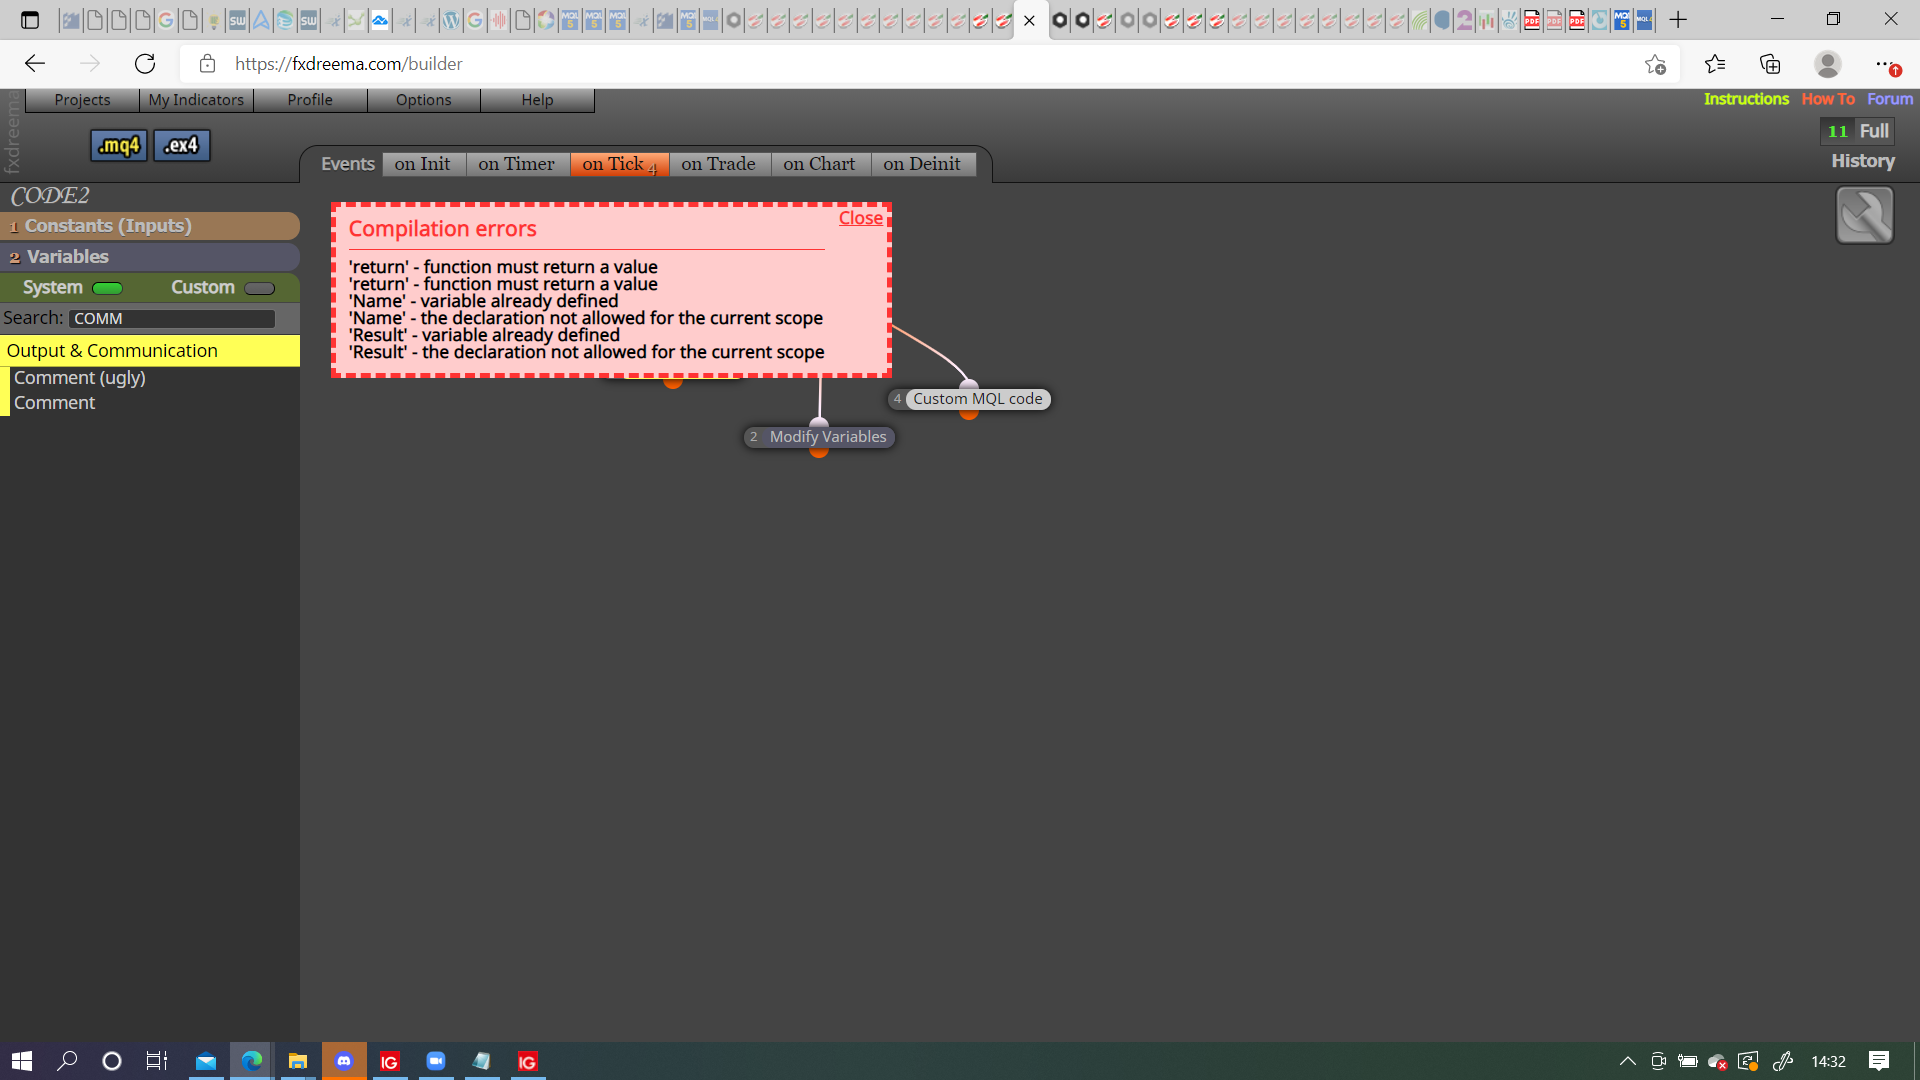Open the Mail app on taskbar
Image resolution: width=1920 pixels, height=1080 pixels.
(x=205, y=1061)
